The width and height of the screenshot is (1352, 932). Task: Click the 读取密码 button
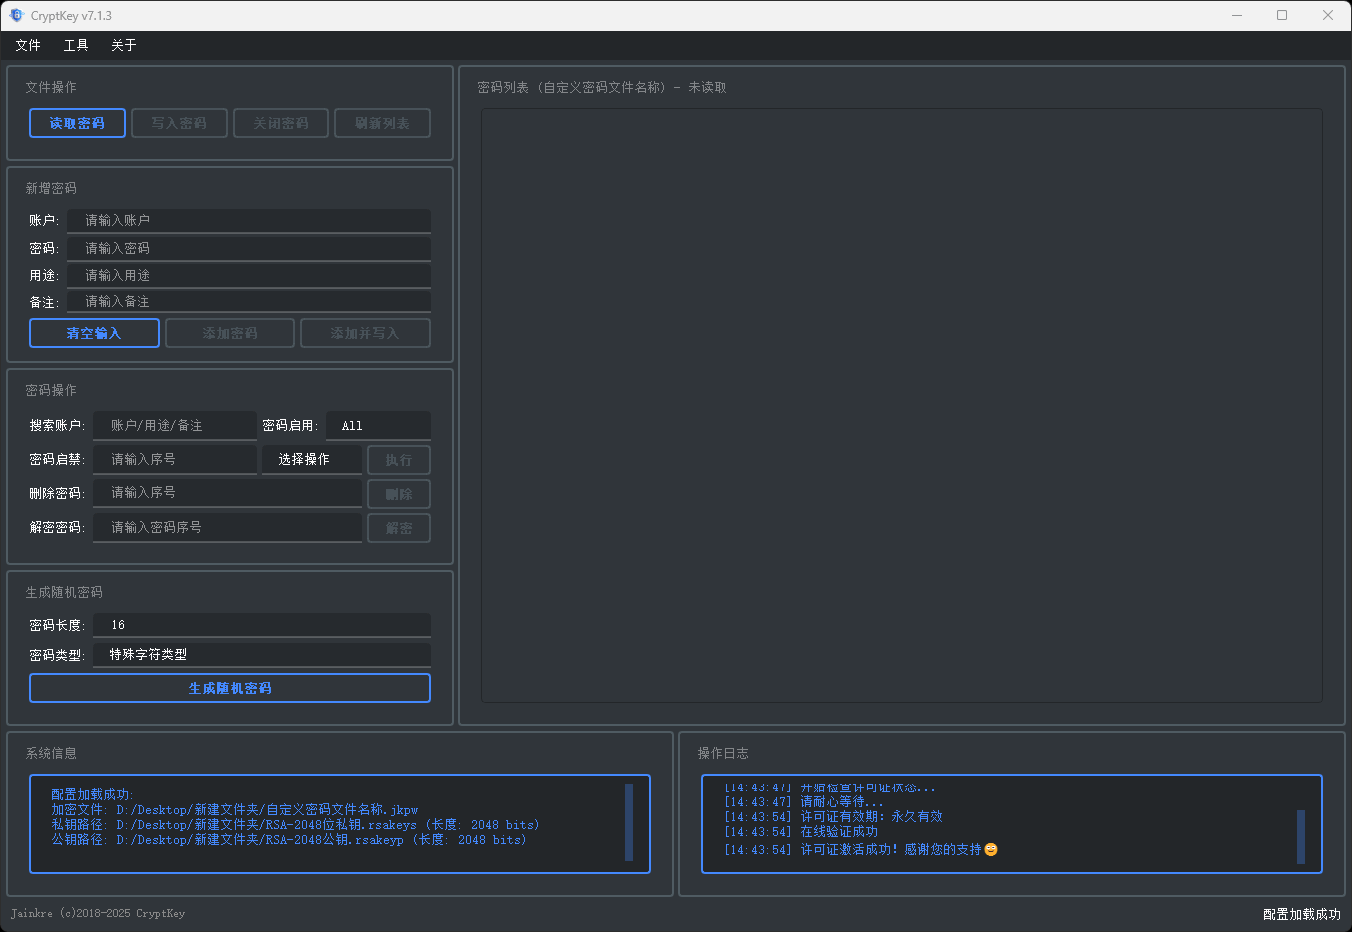pos(77,123)
